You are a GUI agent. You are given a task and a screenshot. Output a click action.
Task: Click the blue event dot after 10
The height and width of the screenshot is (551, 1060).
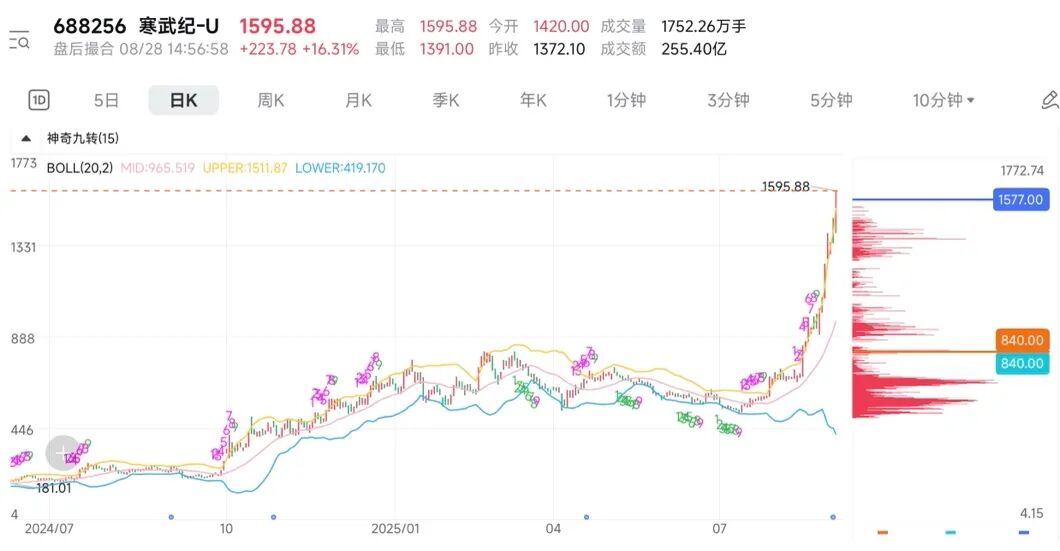tap(273, 517)
